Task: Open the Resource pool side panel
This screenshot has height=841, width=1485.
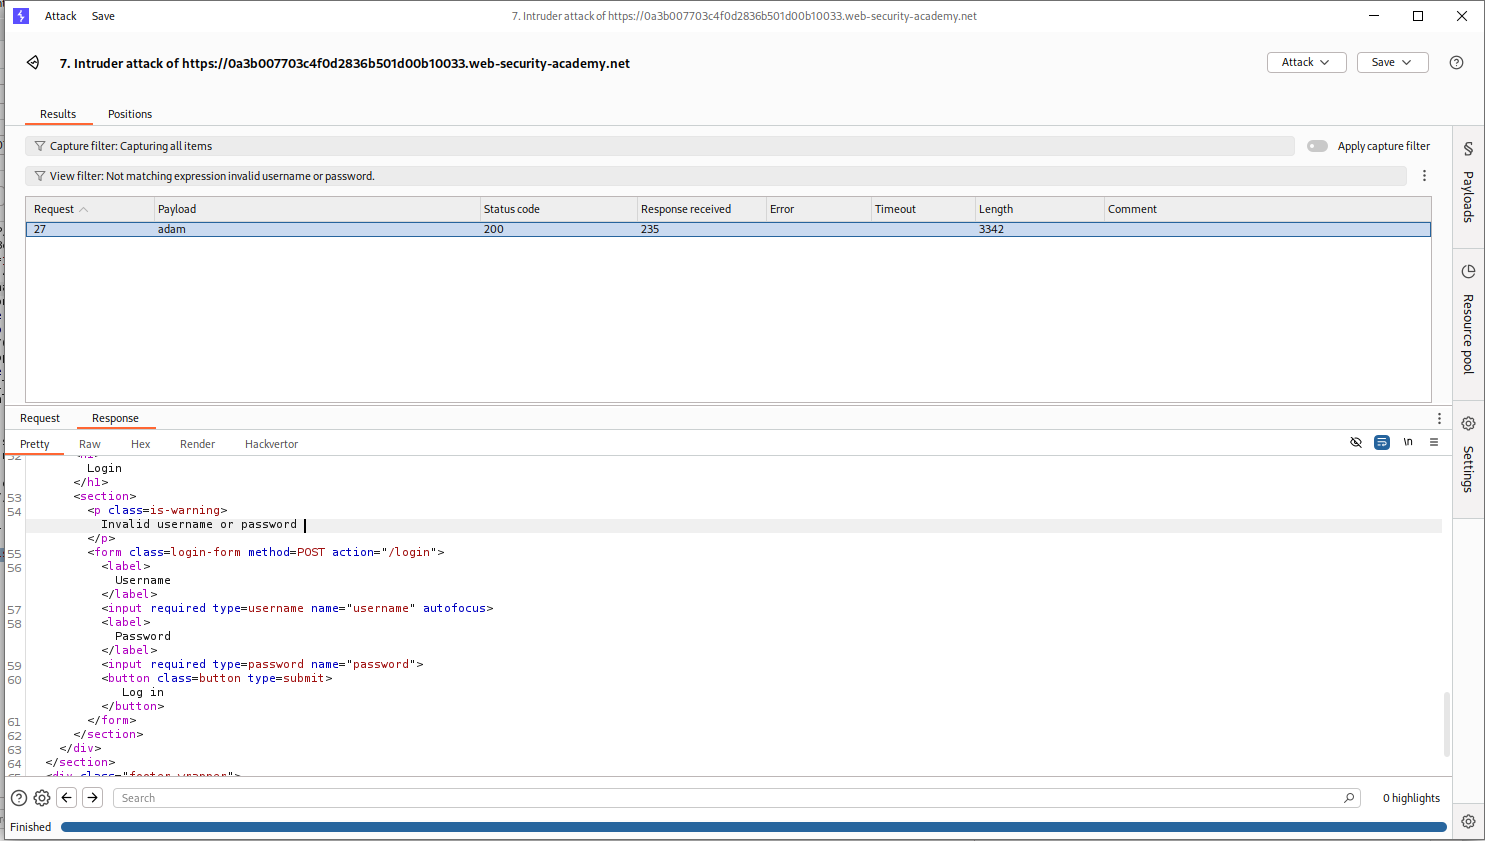Action: [1468, 320]
